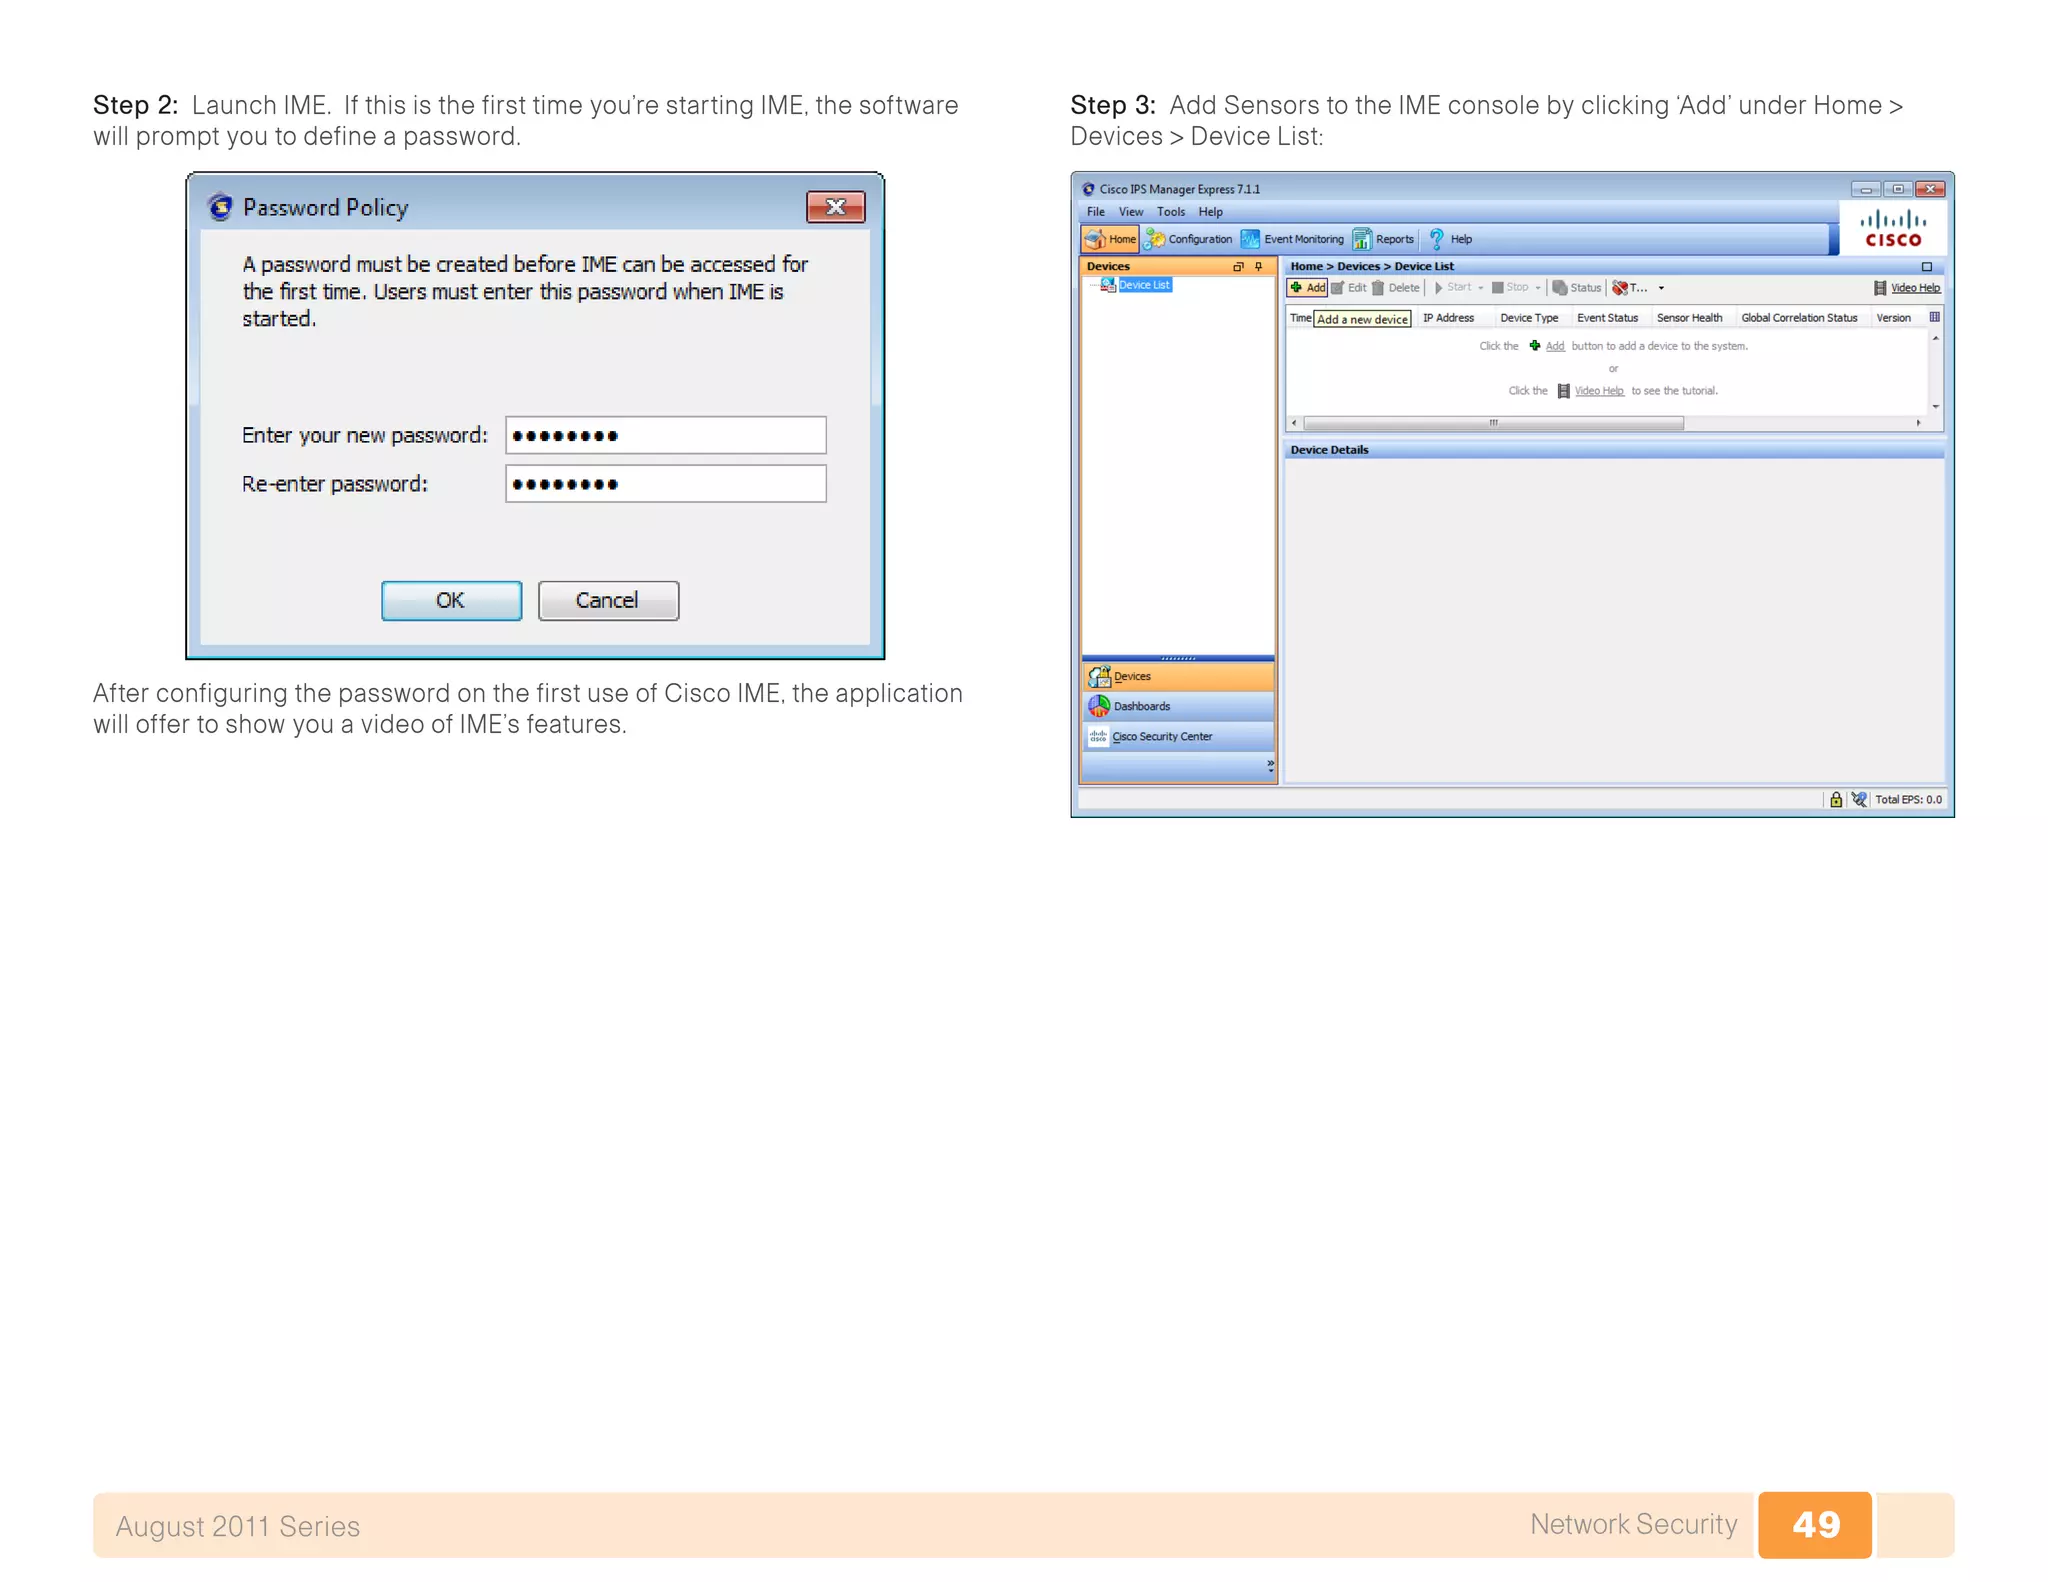
Task: Maximize the Cisco IPS Manager Express window
Action: point(1897,189)
